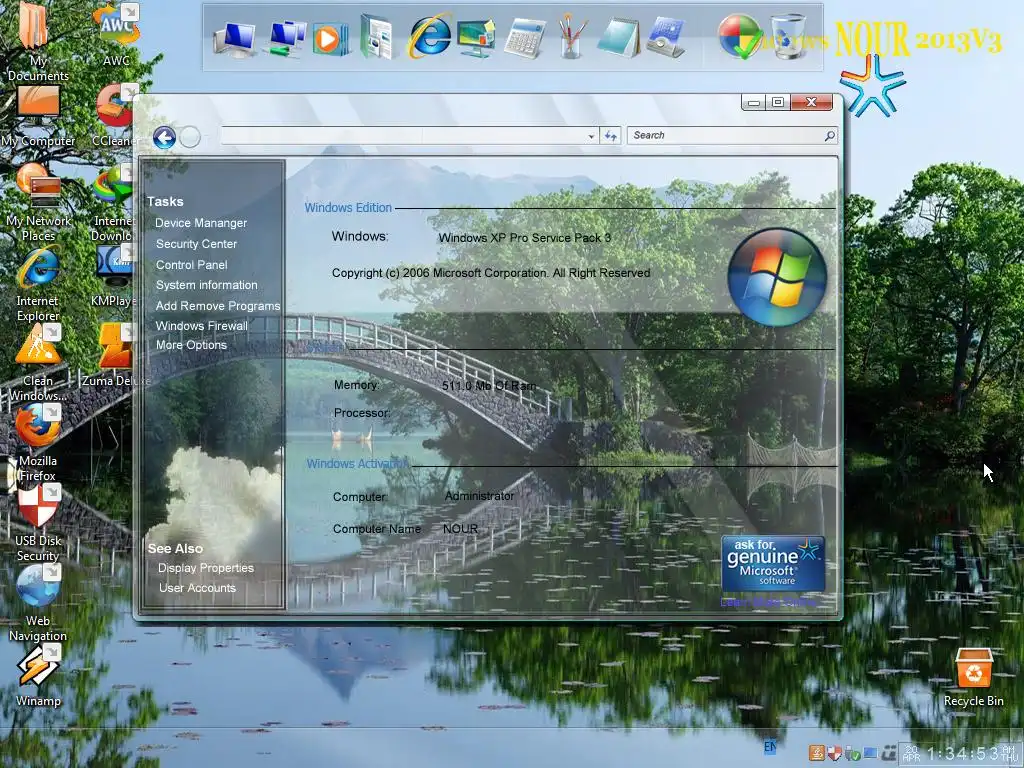Click the ask for genuine Microsoft badge

pyautogui.click(x=773, y=564)
